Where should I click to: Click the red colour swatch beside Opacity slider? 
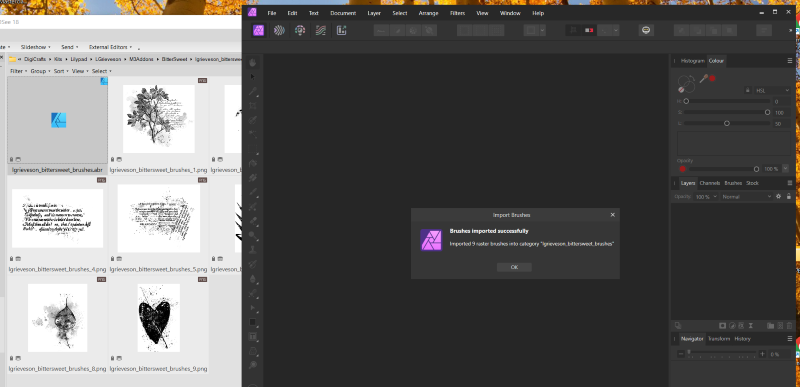click(682, 169)
